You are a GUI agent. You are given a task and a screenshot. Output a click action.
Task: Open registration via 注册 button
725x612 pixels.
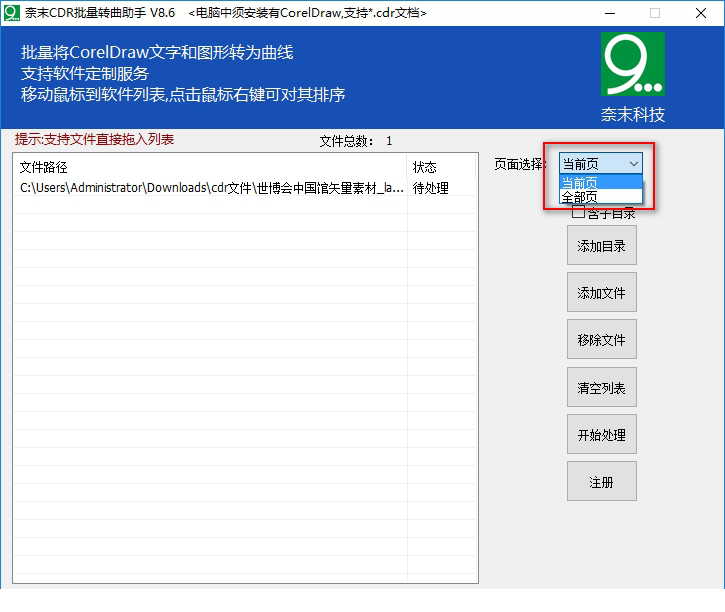coord(601,482)
